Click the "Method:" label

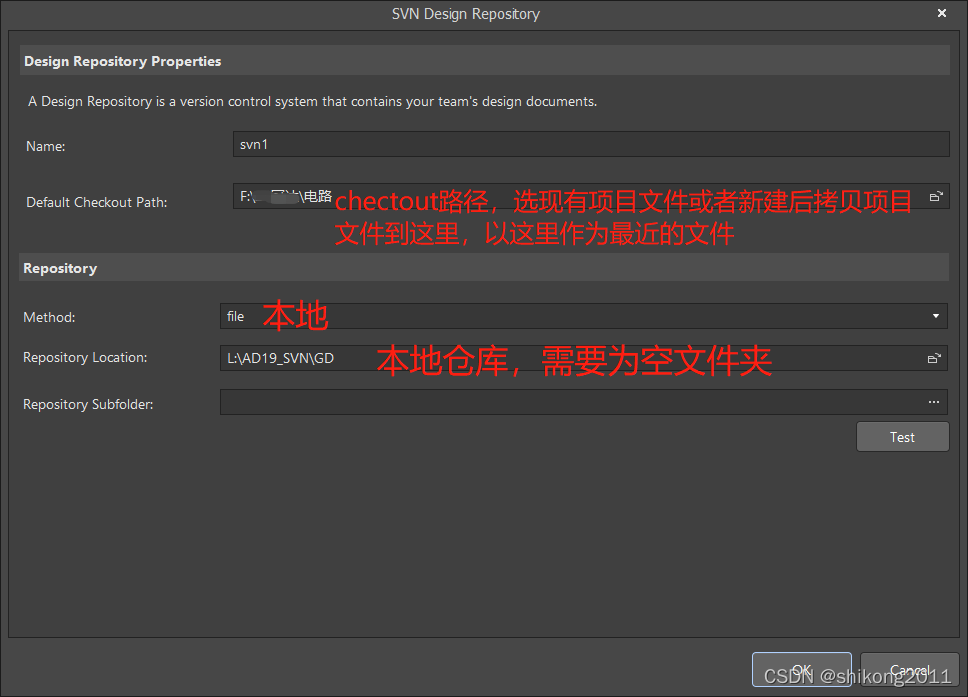50,317
